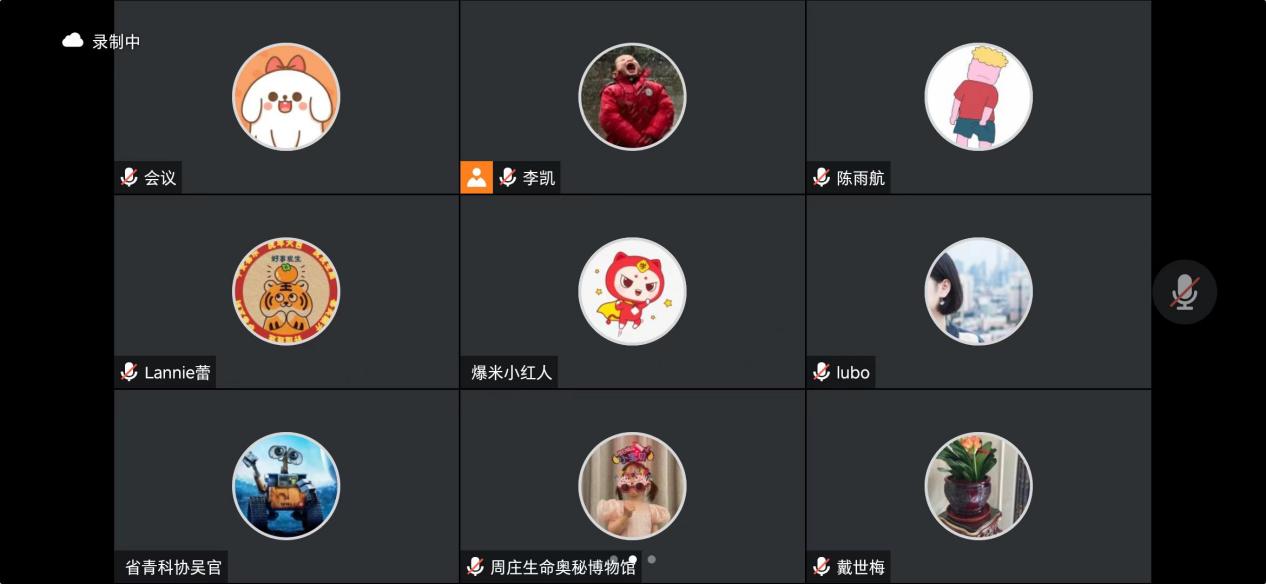
Task: Select 陈雨航's cartoon avatar
Action: pos(978,97)
